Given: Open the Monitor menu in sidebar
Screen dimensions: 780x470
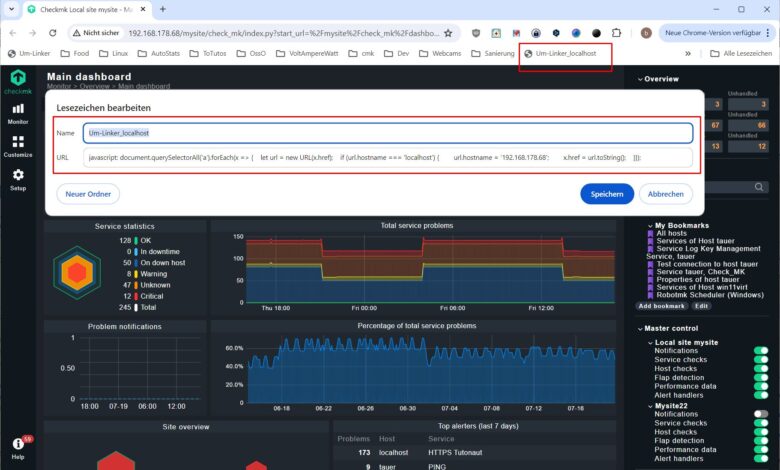Looking at the screenshot, I should pos(18,114).
